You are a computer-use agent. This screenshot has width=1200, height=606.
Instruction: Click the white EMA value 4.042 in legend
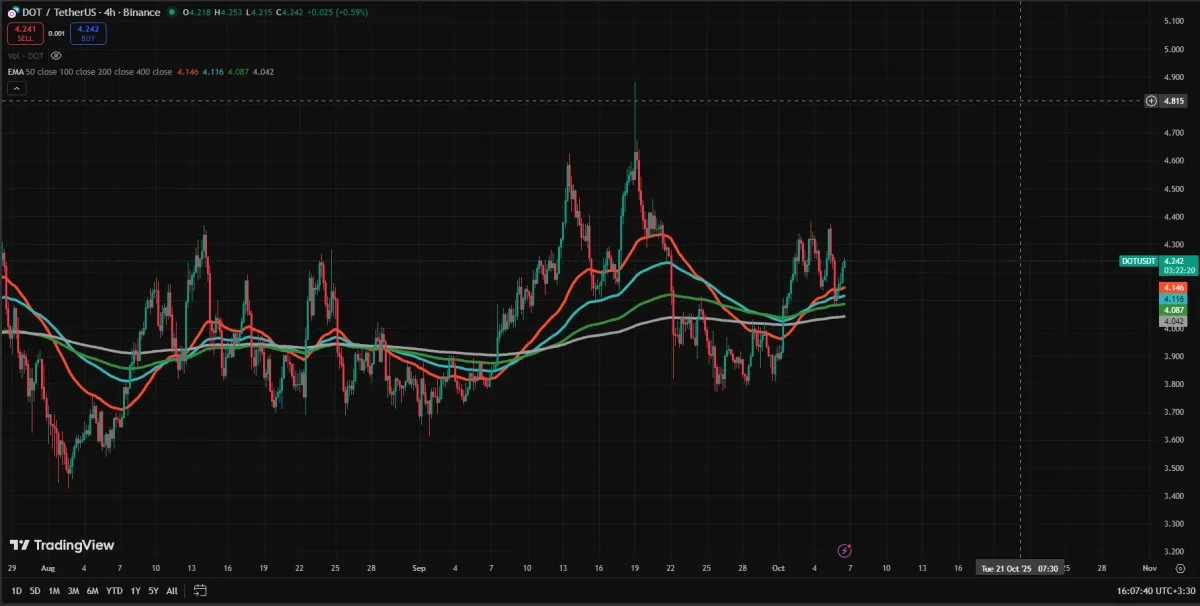coord(264,72)
